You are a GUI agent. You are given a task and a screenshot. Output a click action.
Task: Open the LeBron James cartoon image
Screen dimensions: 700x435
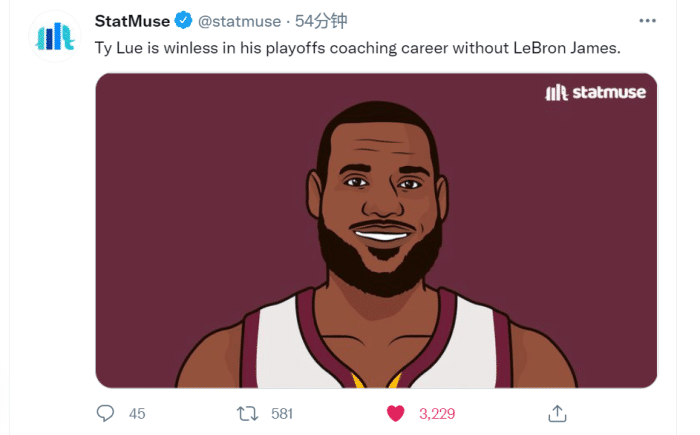click(376, 230)
